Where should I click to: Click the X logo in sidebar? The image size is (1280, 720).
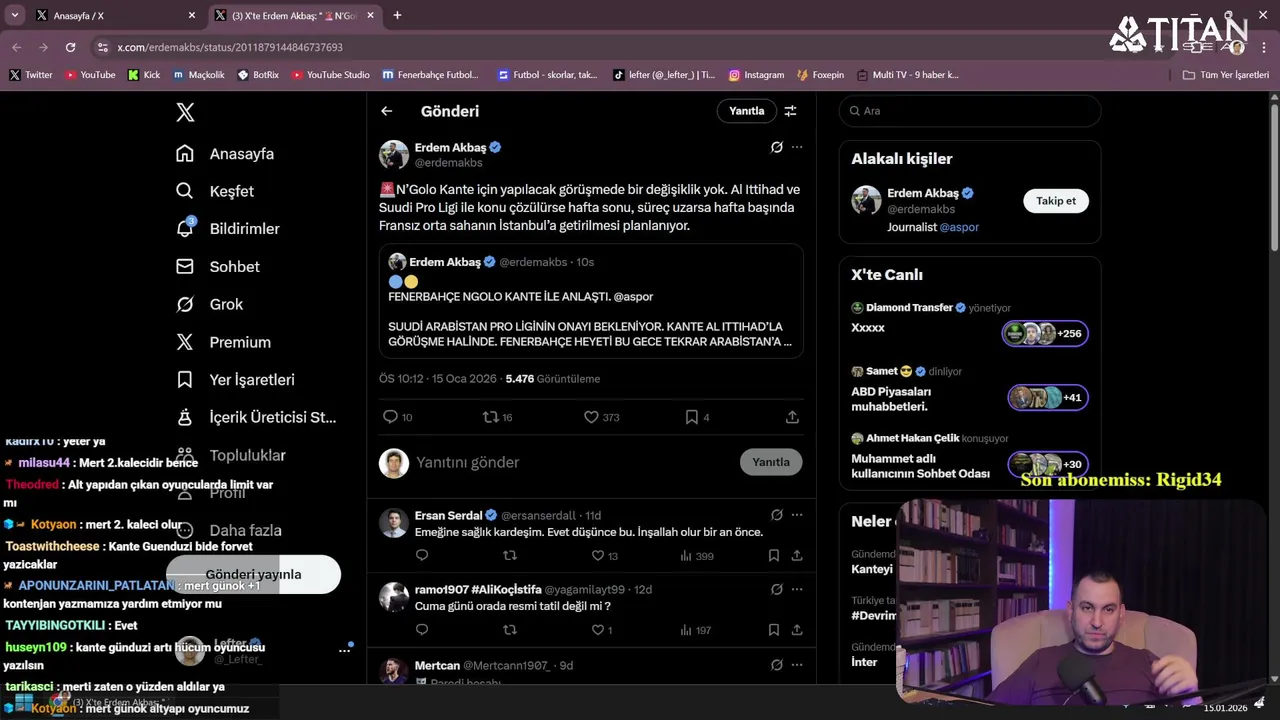point(185,112)
